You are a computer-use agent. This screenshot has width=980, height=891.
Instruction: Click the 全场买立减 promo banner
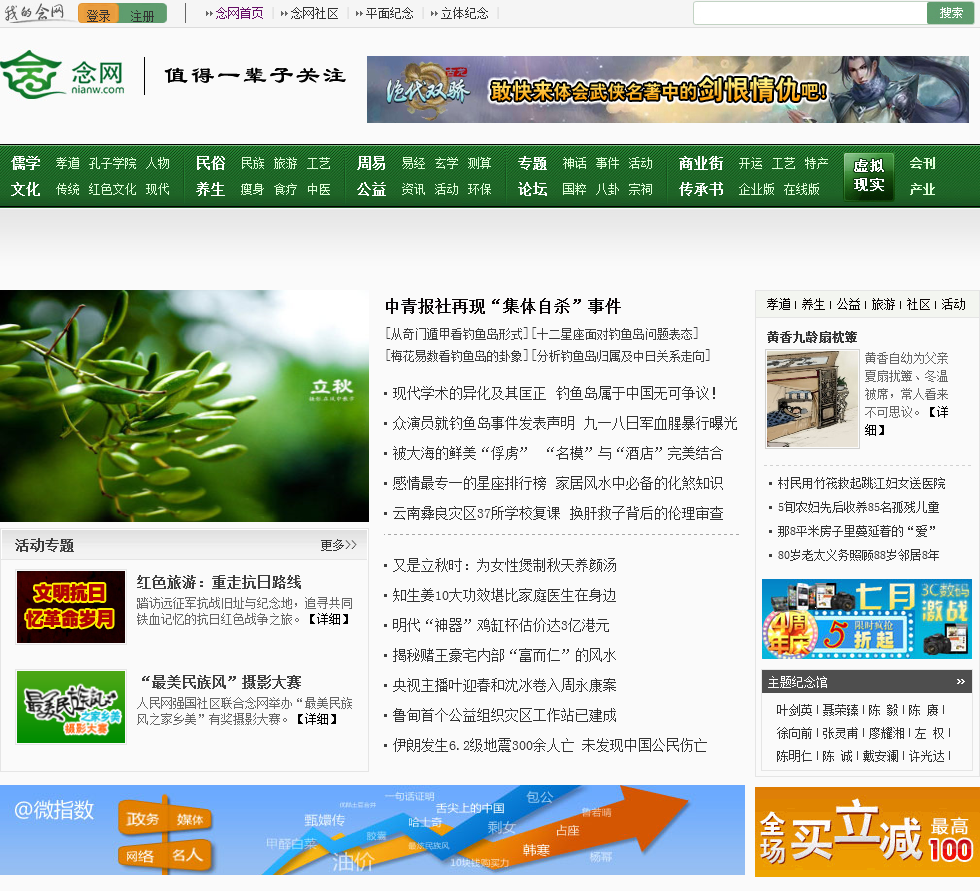868,832
